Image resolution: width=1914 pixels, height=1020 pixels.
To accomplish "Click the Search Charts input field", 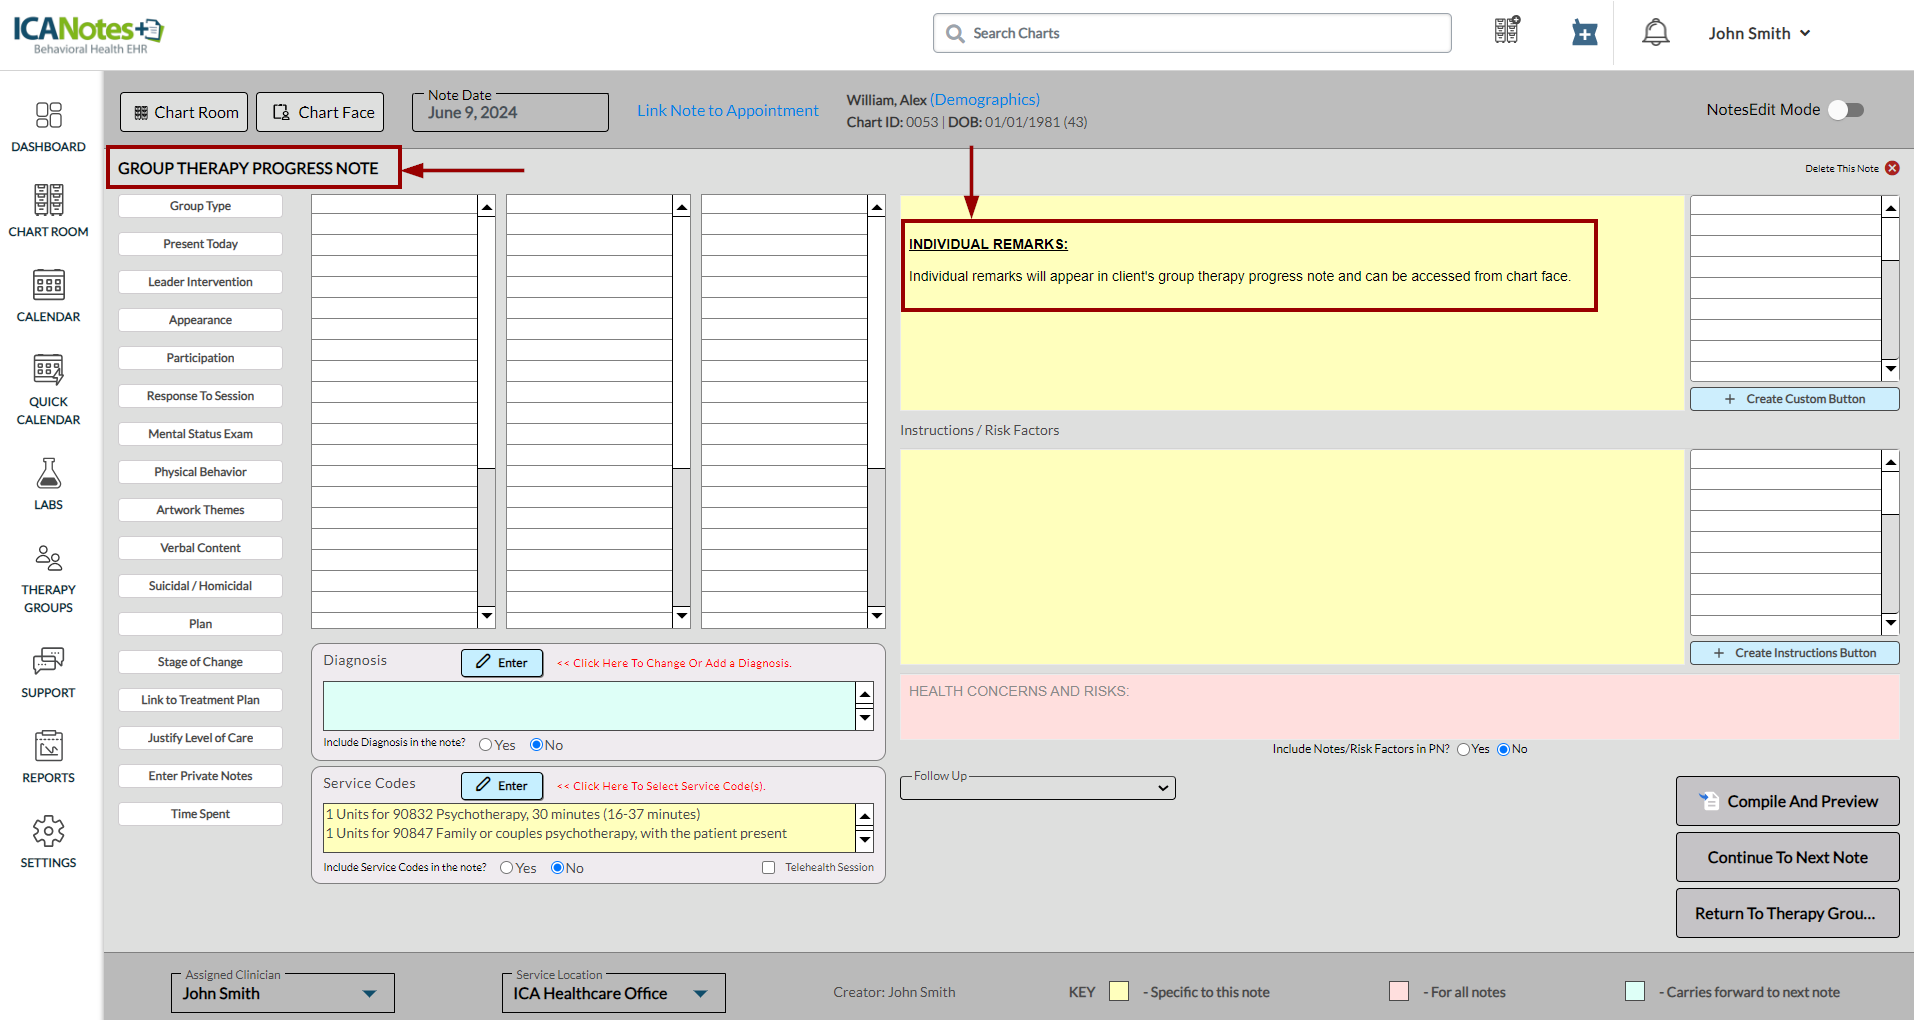I will click(x=1191, y=33).
